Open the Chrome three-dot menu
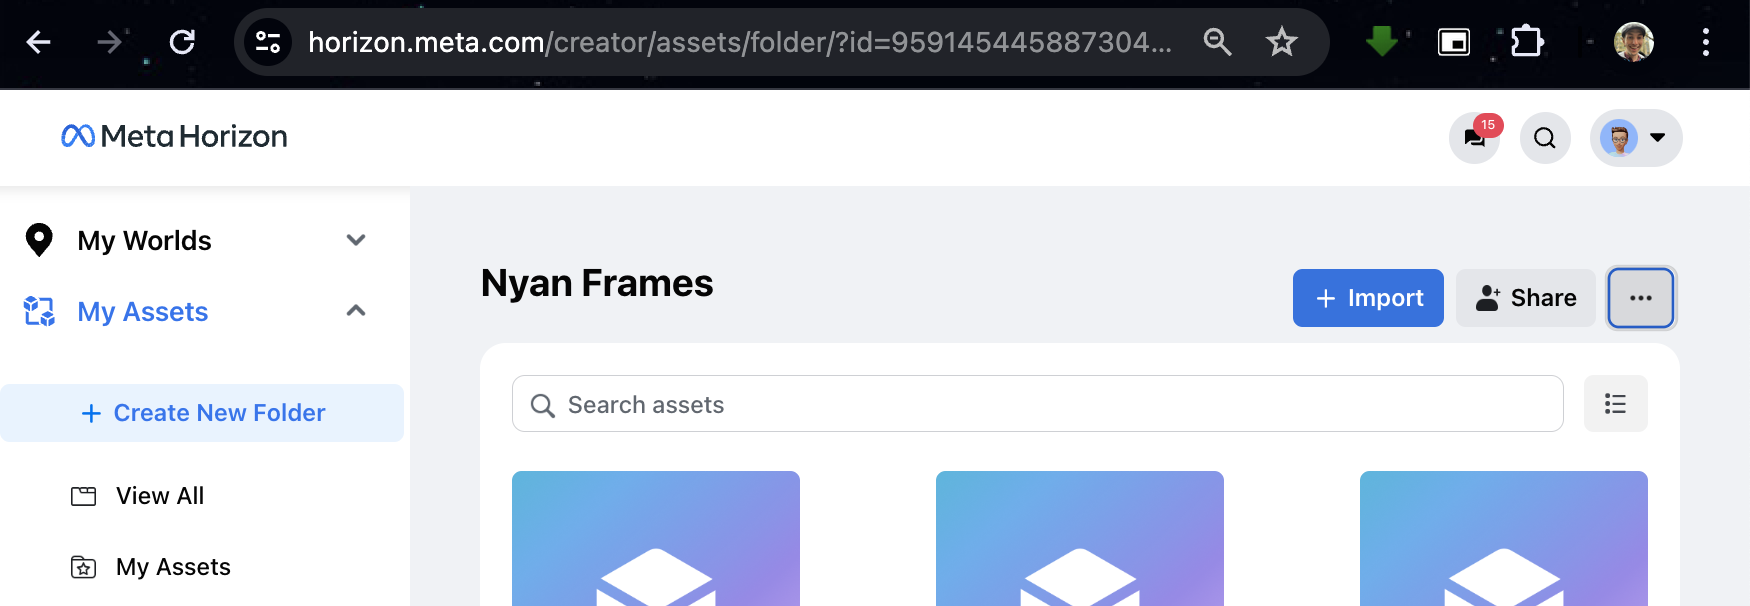Screen dimensions: 1750x606 click(x=1706, y=42)
